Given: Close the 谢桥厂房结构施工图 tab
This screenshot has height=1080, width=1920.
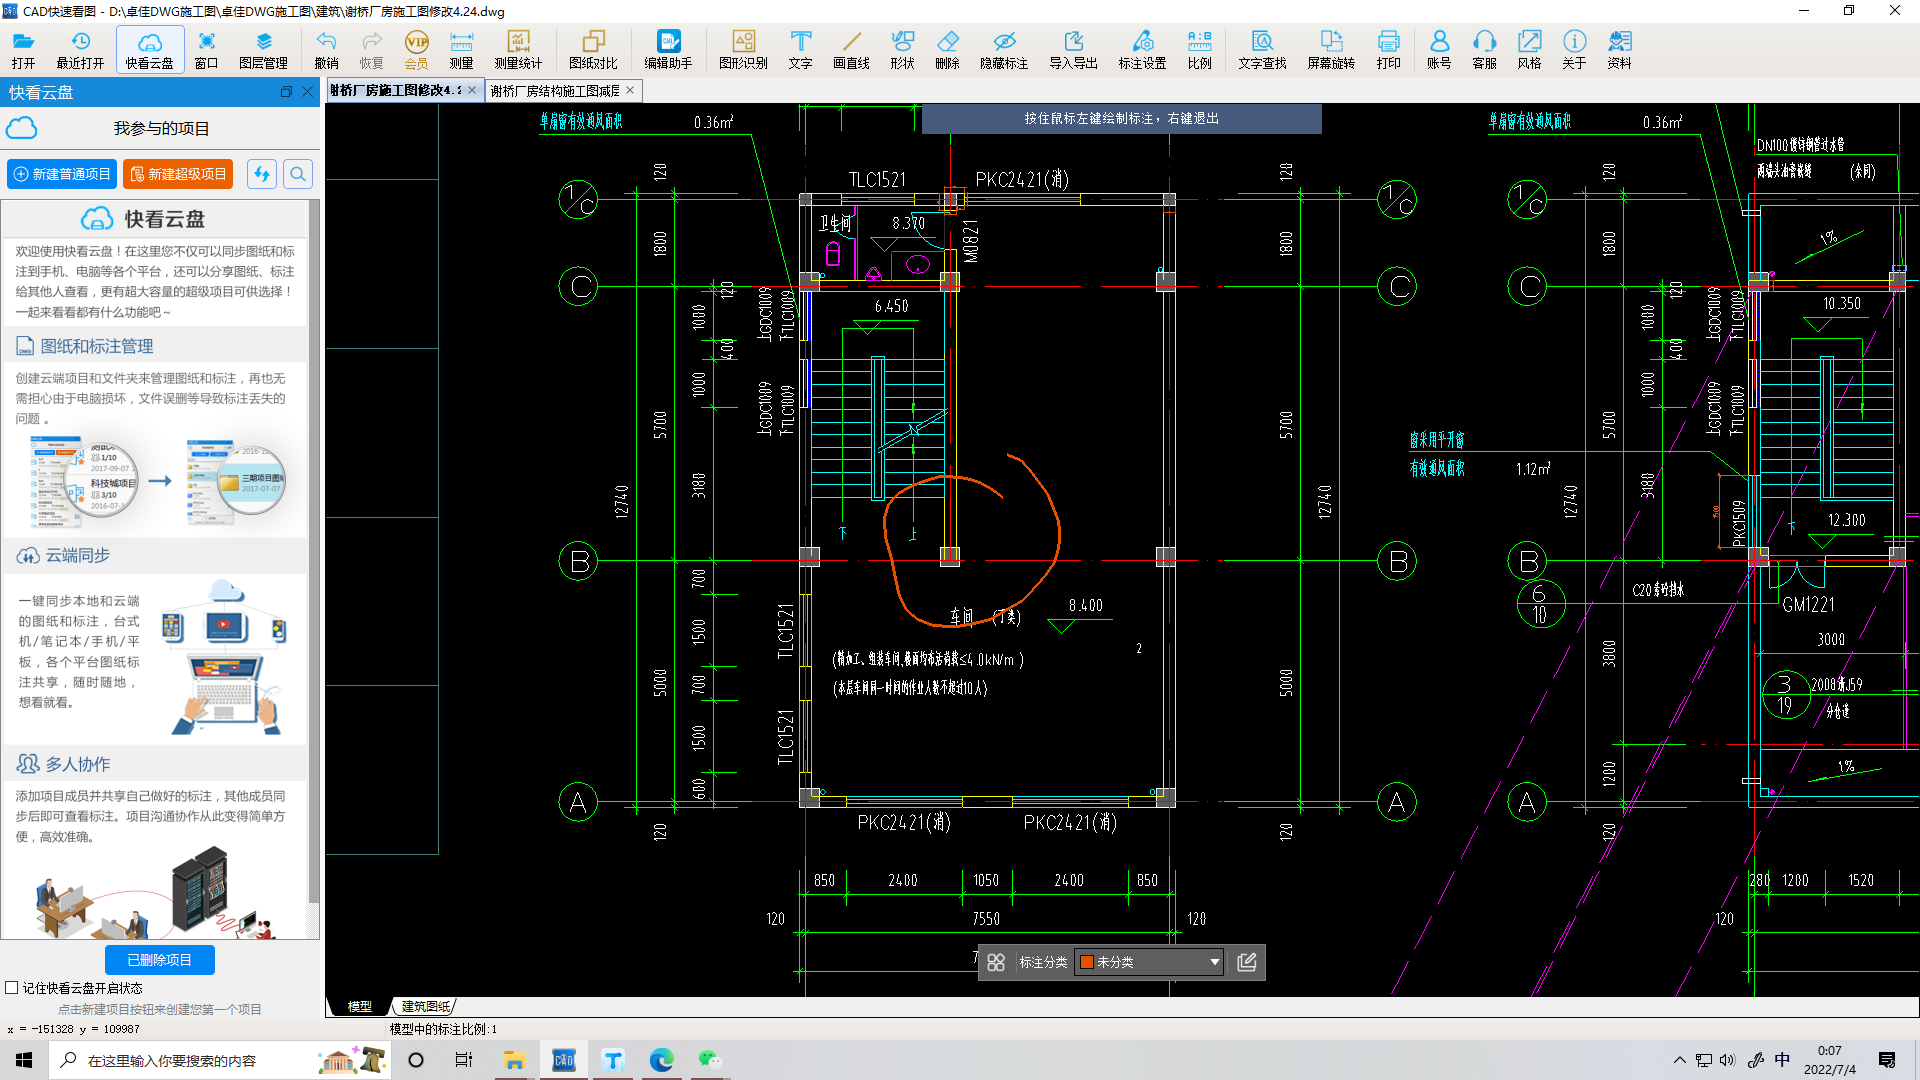Looking at the screenshot, I should pyautogui.click(x=630, y=90).
